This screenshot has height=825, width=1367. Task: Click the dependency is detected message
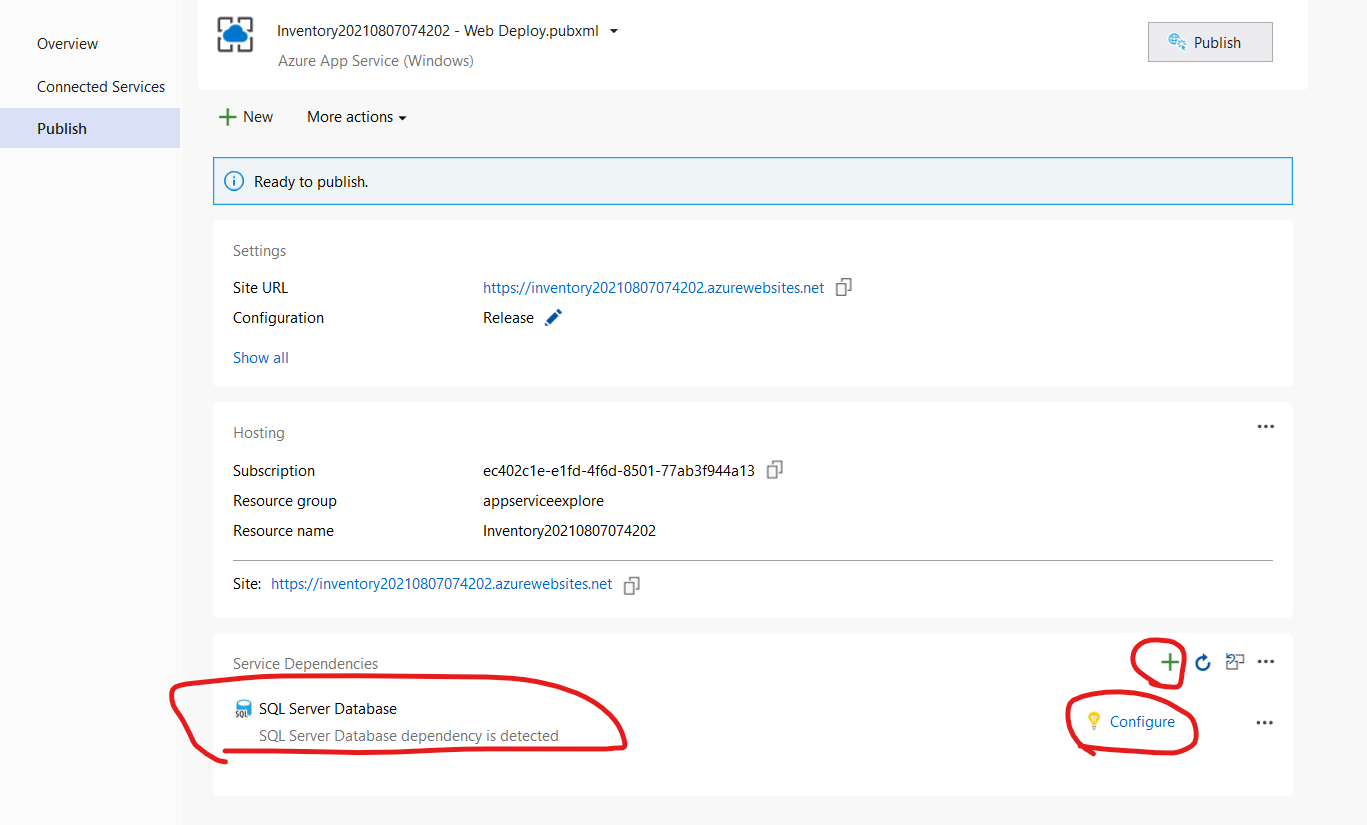pyautogui.click(x=409, y=736)
